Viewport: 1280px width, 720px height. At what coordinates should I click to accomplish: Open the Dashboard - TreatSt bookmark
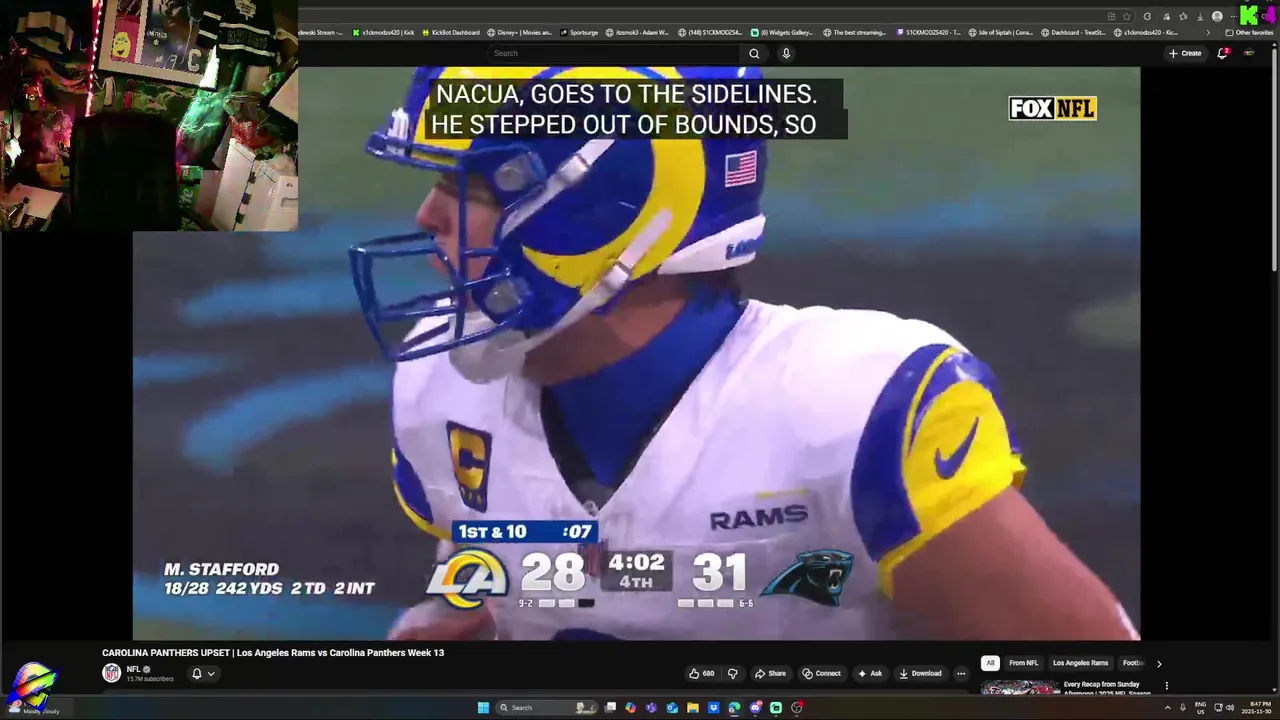(x=1074, y=32)
